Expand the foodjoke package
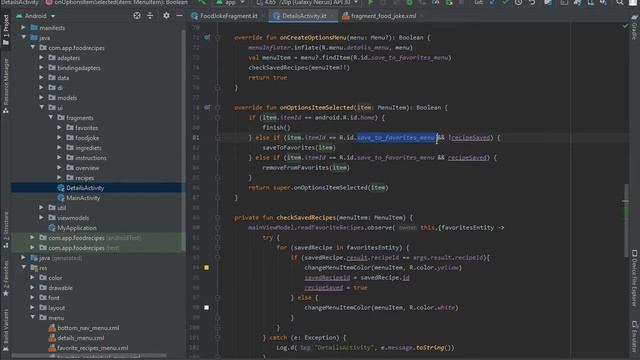The width and height of the screenshot is (640, 360). [60, 138]
